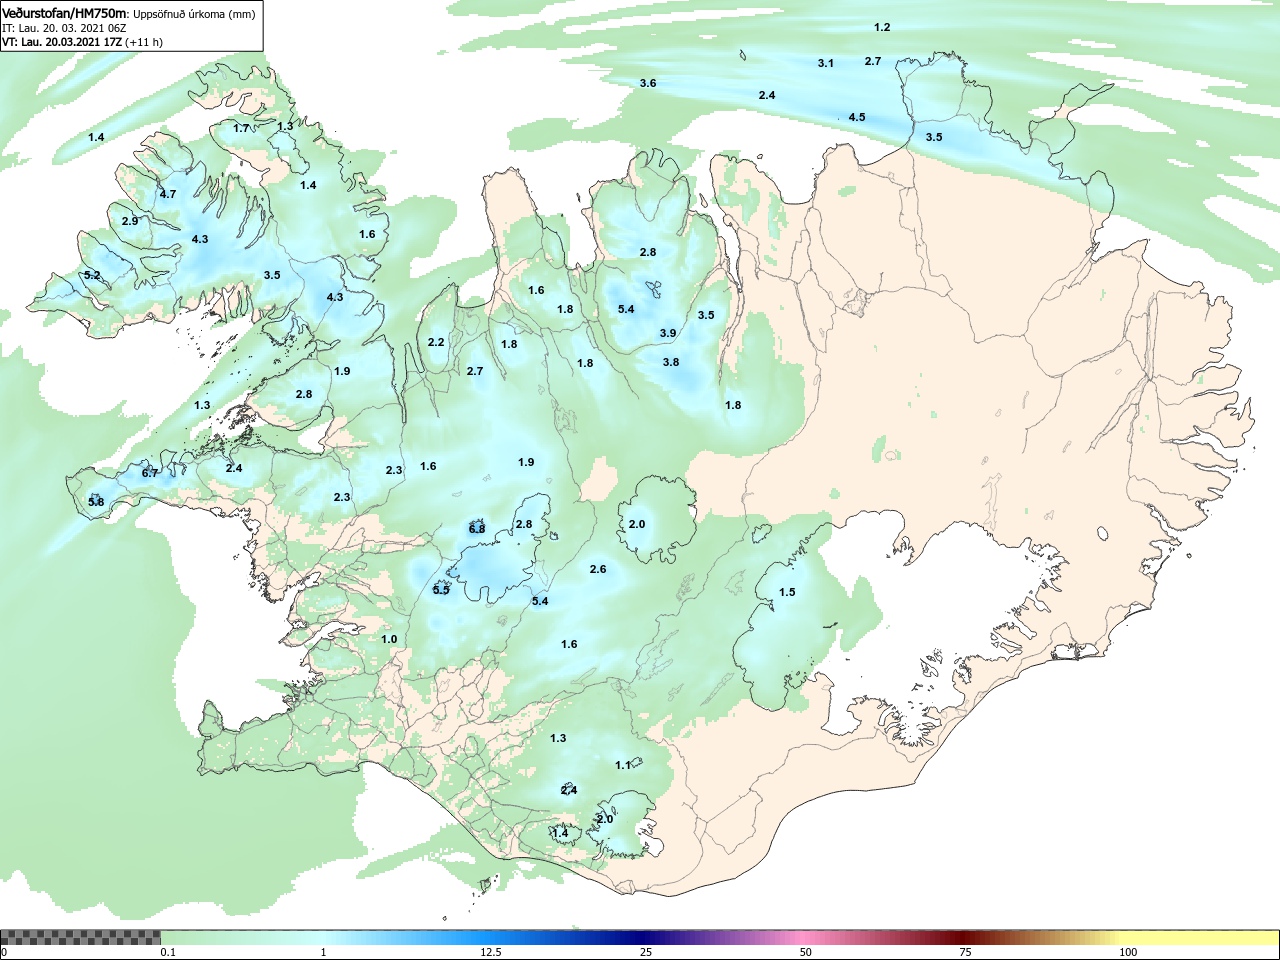
Task: Click the IT: Lau. 20. 03. 2021 06Z line
Action: (x=64, y=29)
